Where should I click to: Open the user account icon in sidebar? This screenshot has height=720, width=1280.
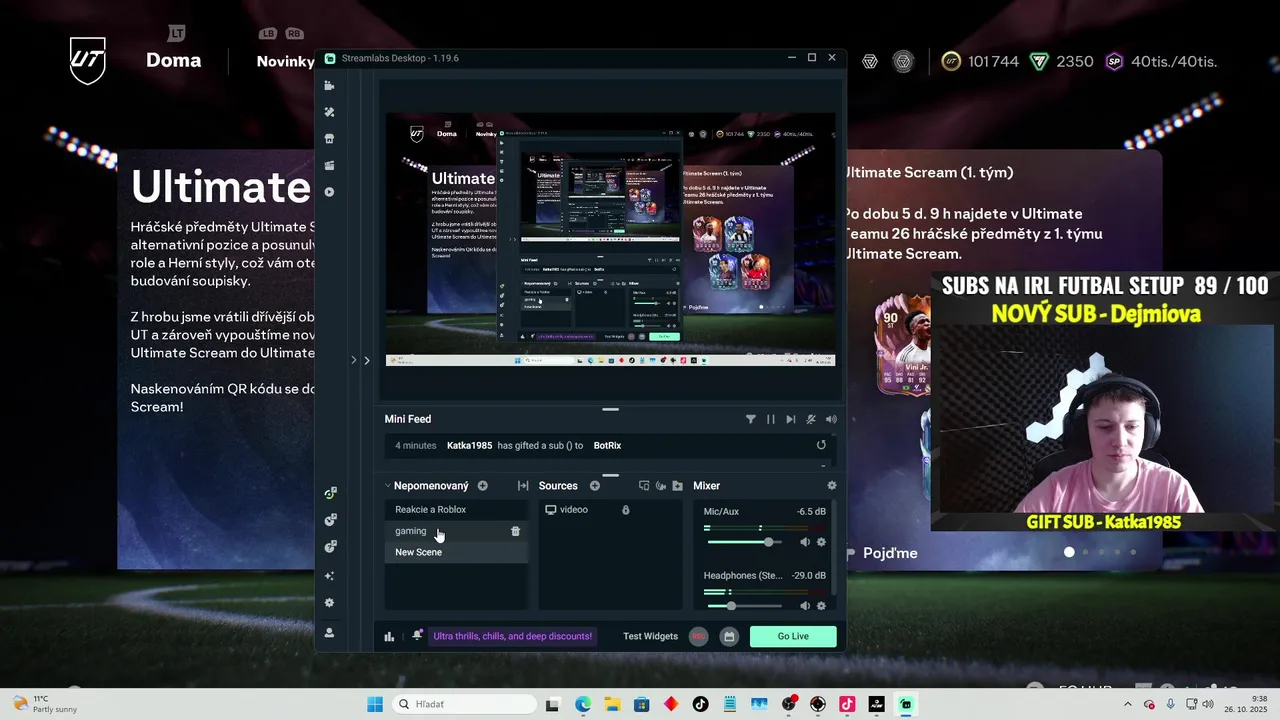tap(329, 633)
